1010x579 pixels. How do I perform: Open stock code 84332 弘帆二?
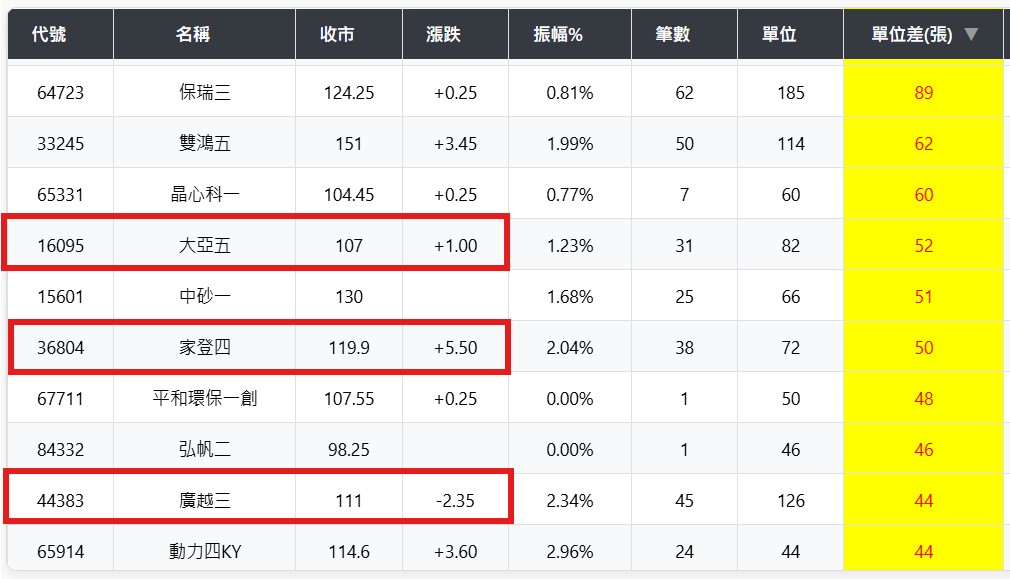(x=60, y=450)
